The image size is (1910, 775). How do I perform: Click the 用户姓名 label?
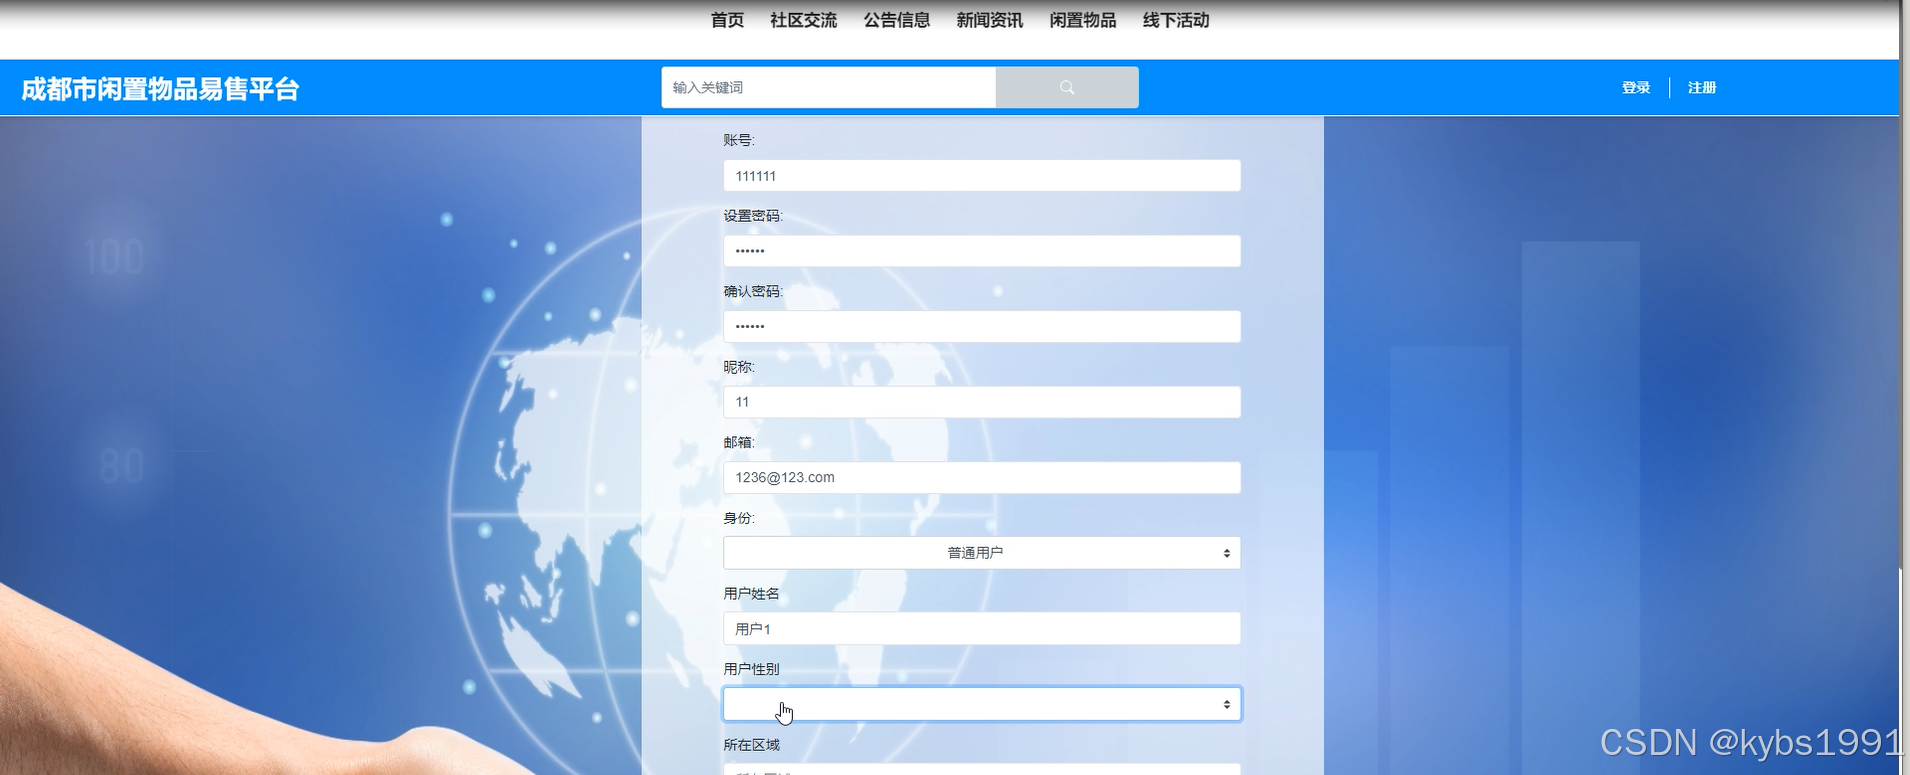[751, 594]
